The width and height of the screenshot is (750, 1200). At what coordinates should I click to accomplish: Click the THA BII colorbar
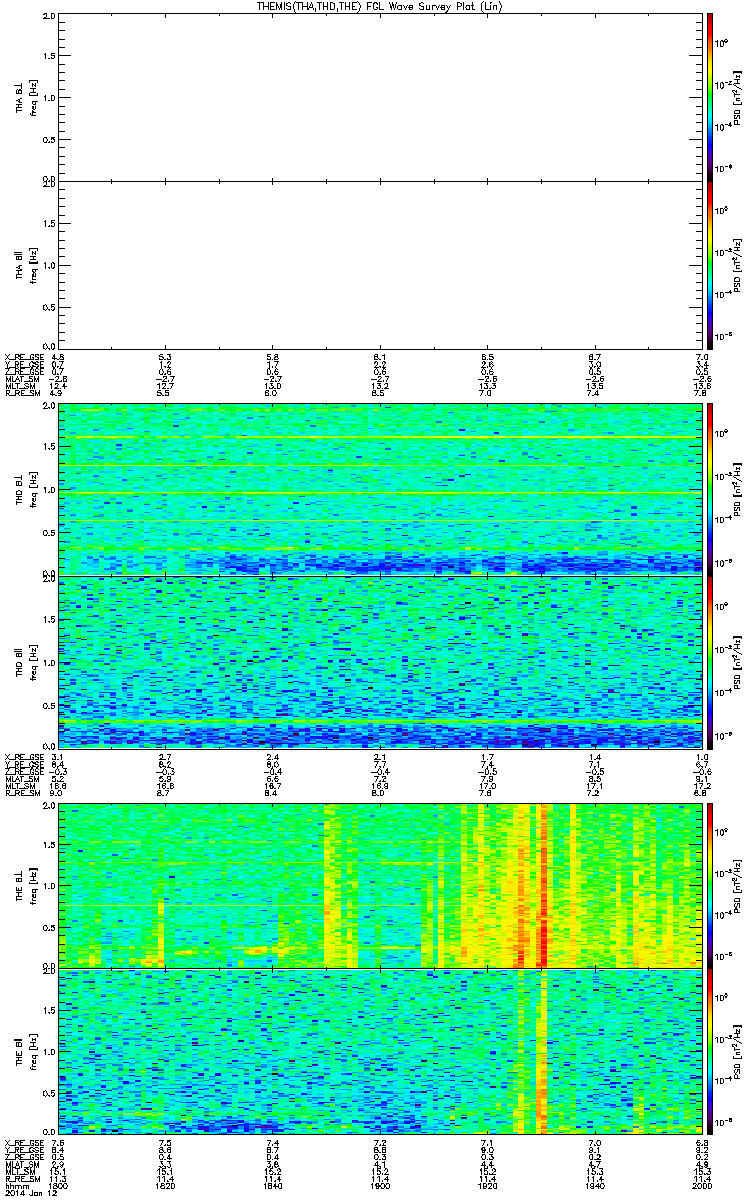click(x=709, y=264)
